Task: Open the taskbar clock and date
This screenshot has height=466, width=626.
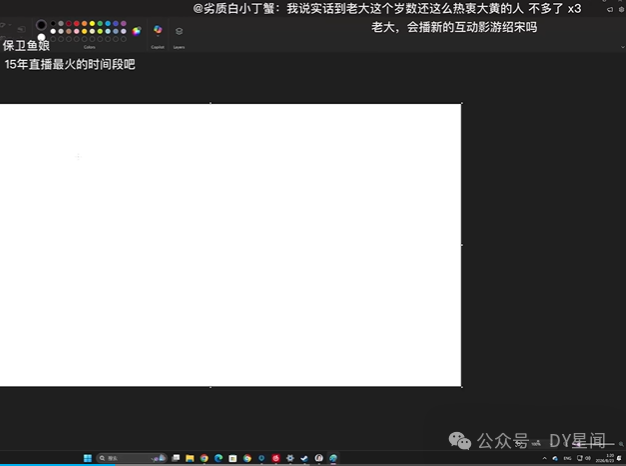Action: point(604,458)
